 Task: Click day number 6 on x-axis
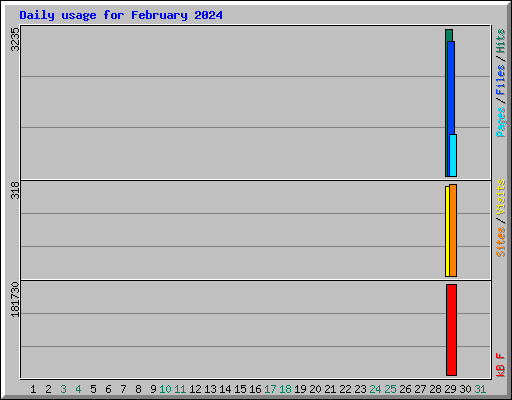click(108, 389)
